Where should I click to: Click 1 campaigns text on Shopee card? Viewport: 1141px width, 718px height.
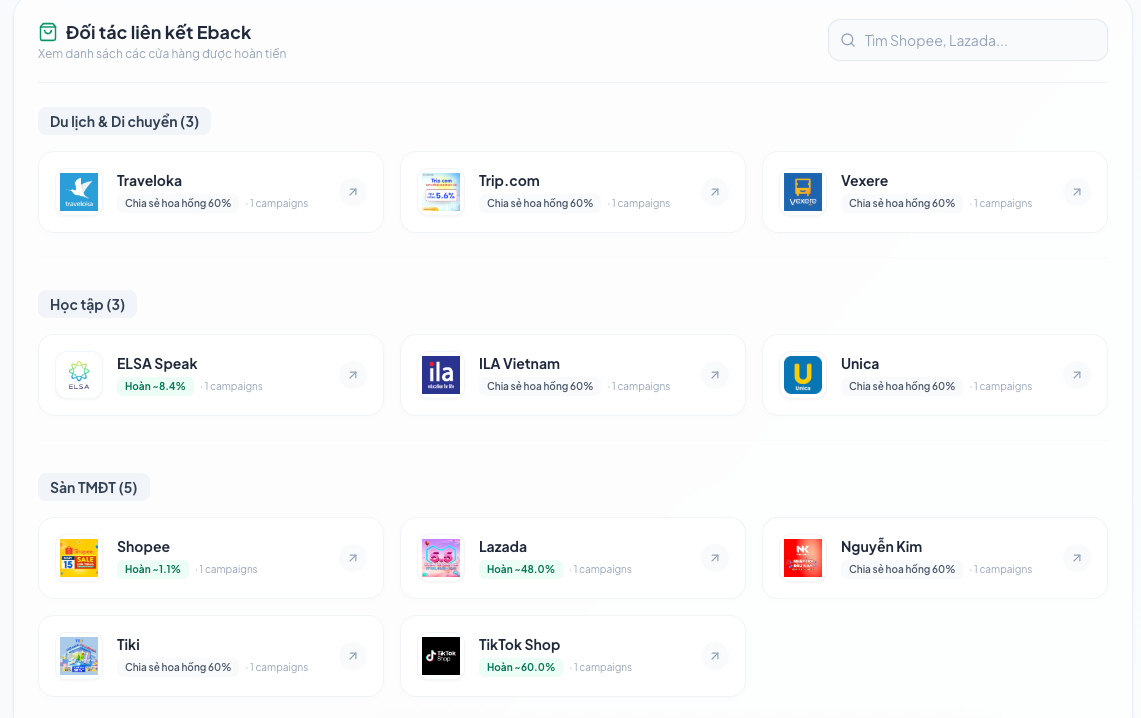tap(227, 569)
